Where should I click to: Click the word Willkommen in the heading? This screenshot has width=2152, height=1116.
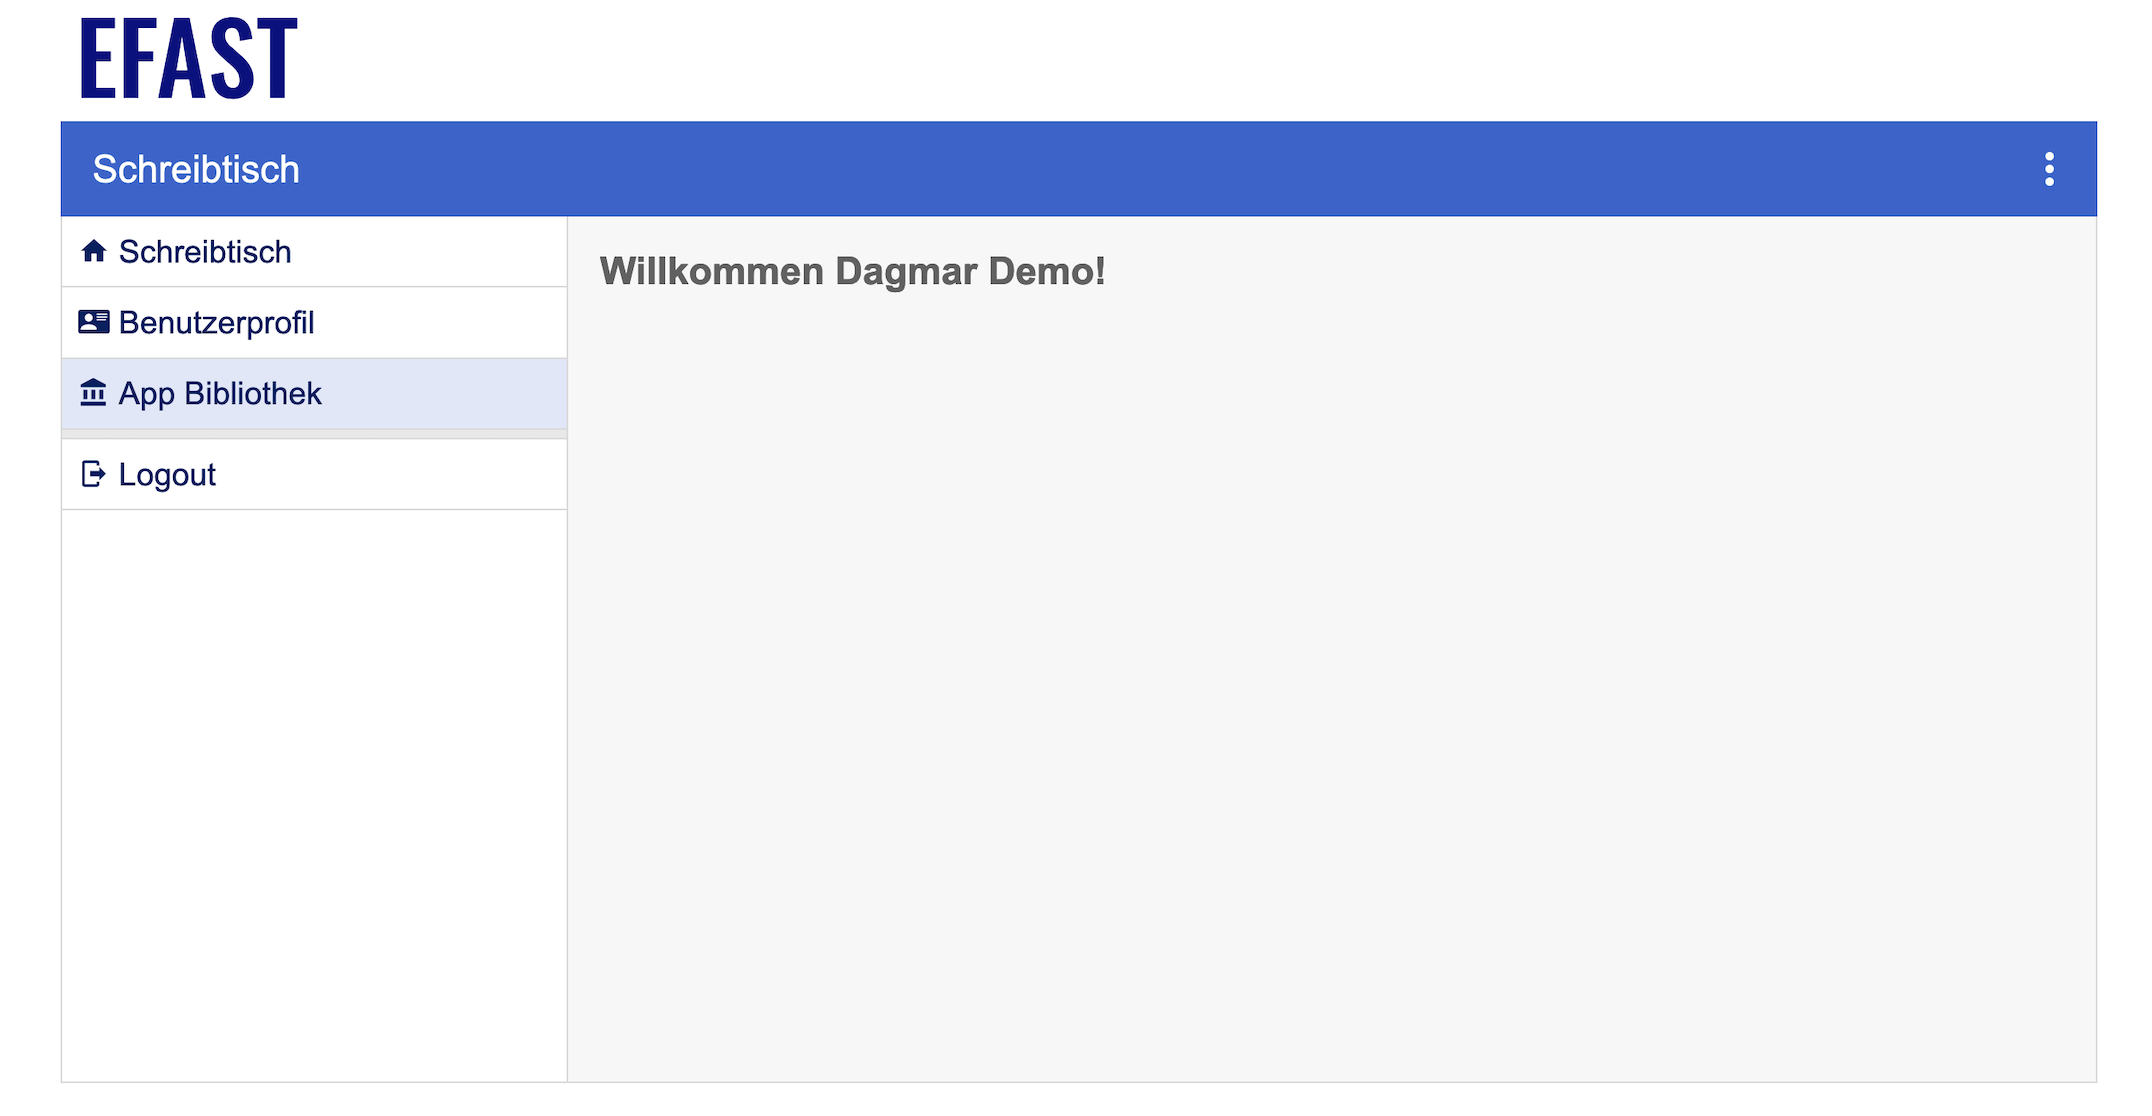pos(711,272)
